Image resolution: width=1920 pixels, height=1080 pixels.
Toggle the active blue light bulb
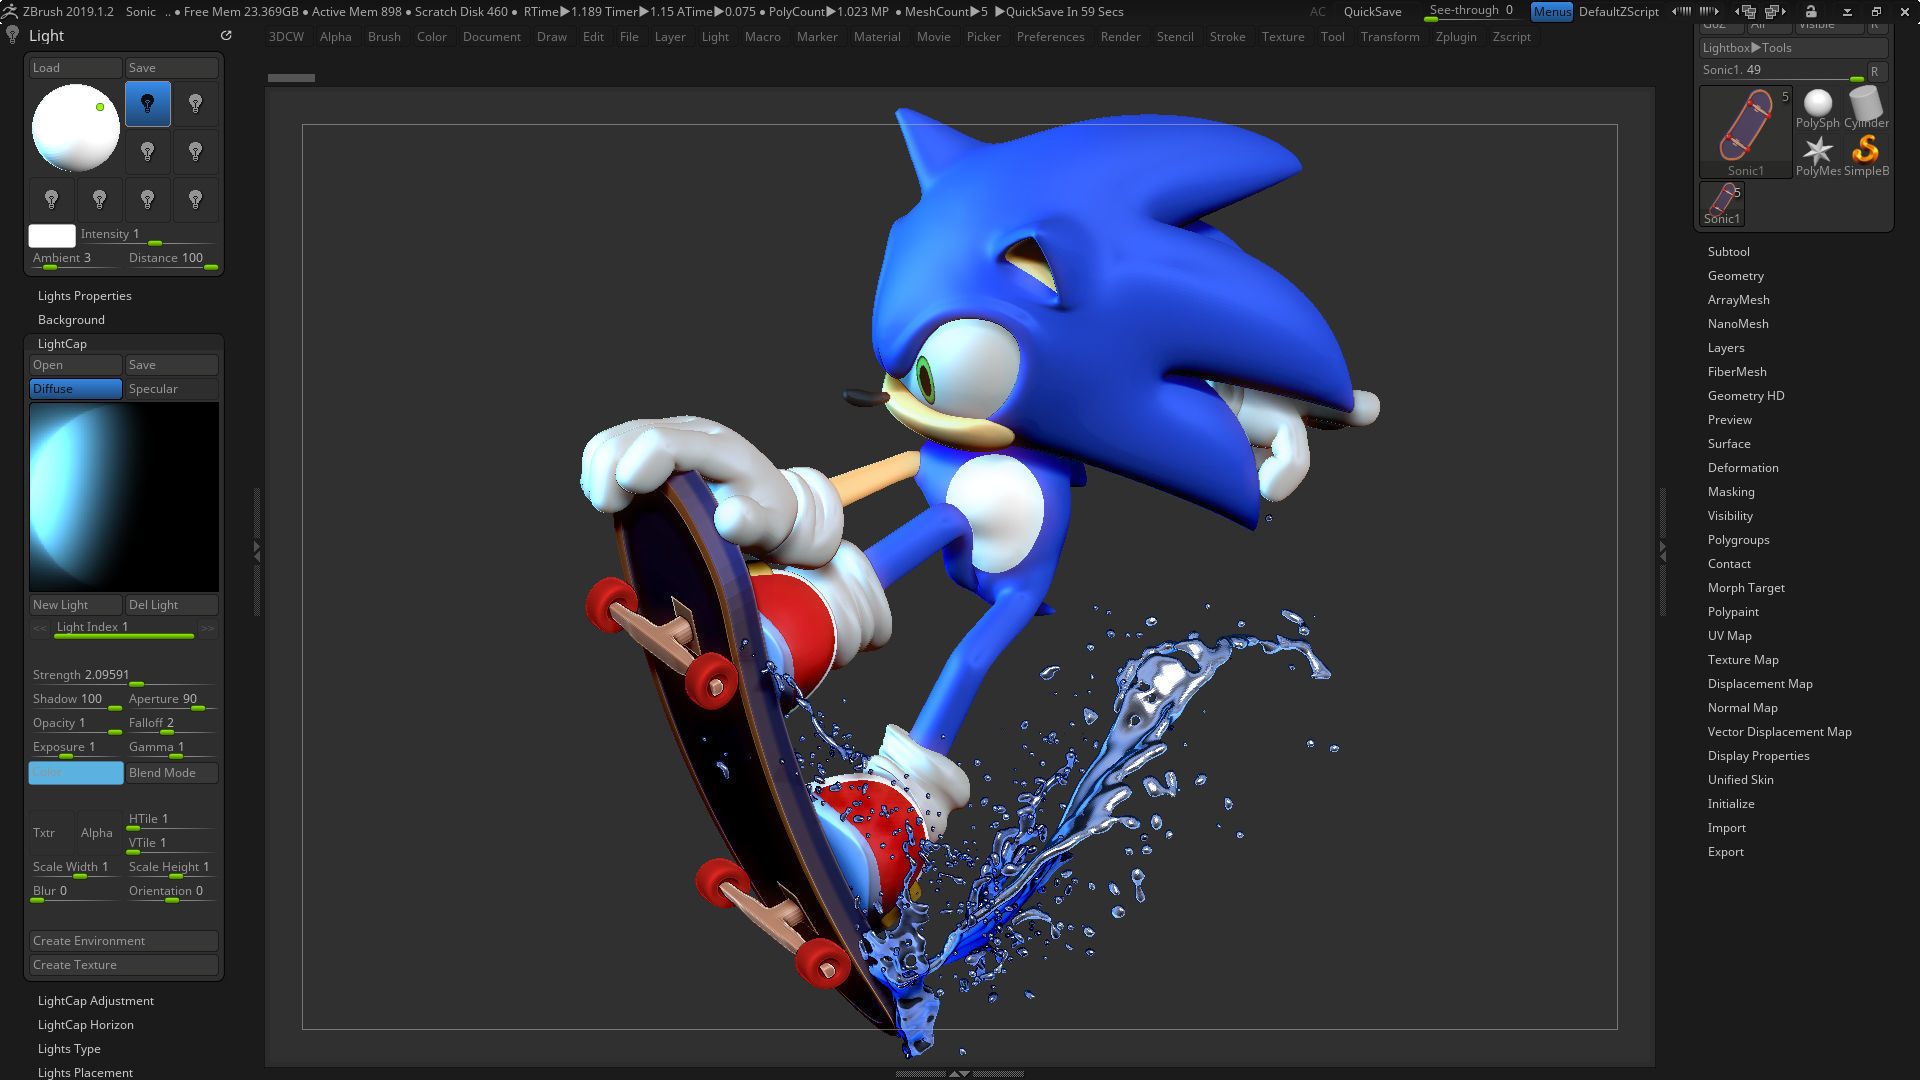(x=148, y=104)
